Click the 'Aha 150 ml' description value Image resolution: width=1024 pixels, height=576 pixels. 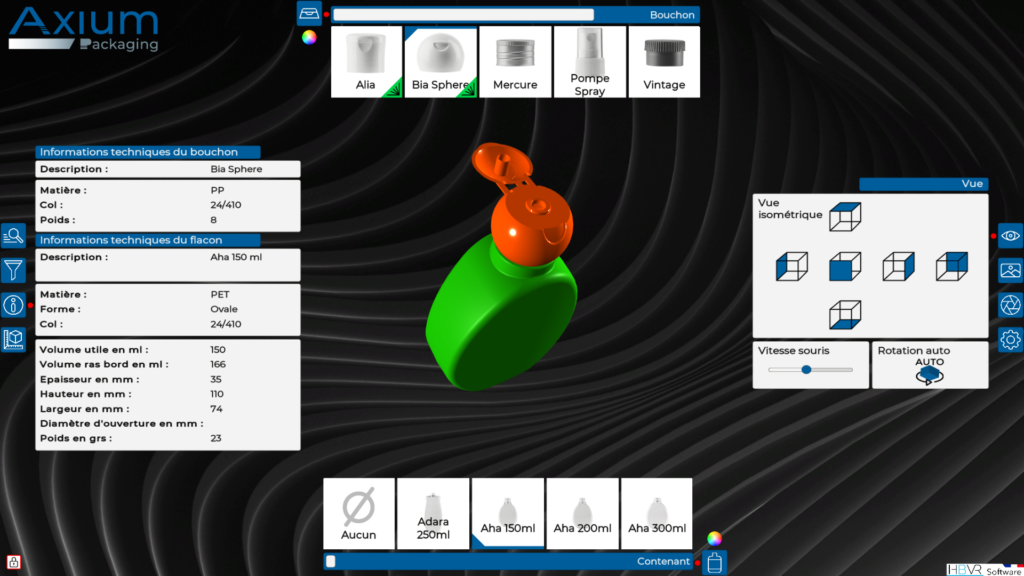click(x=236, y=257)
